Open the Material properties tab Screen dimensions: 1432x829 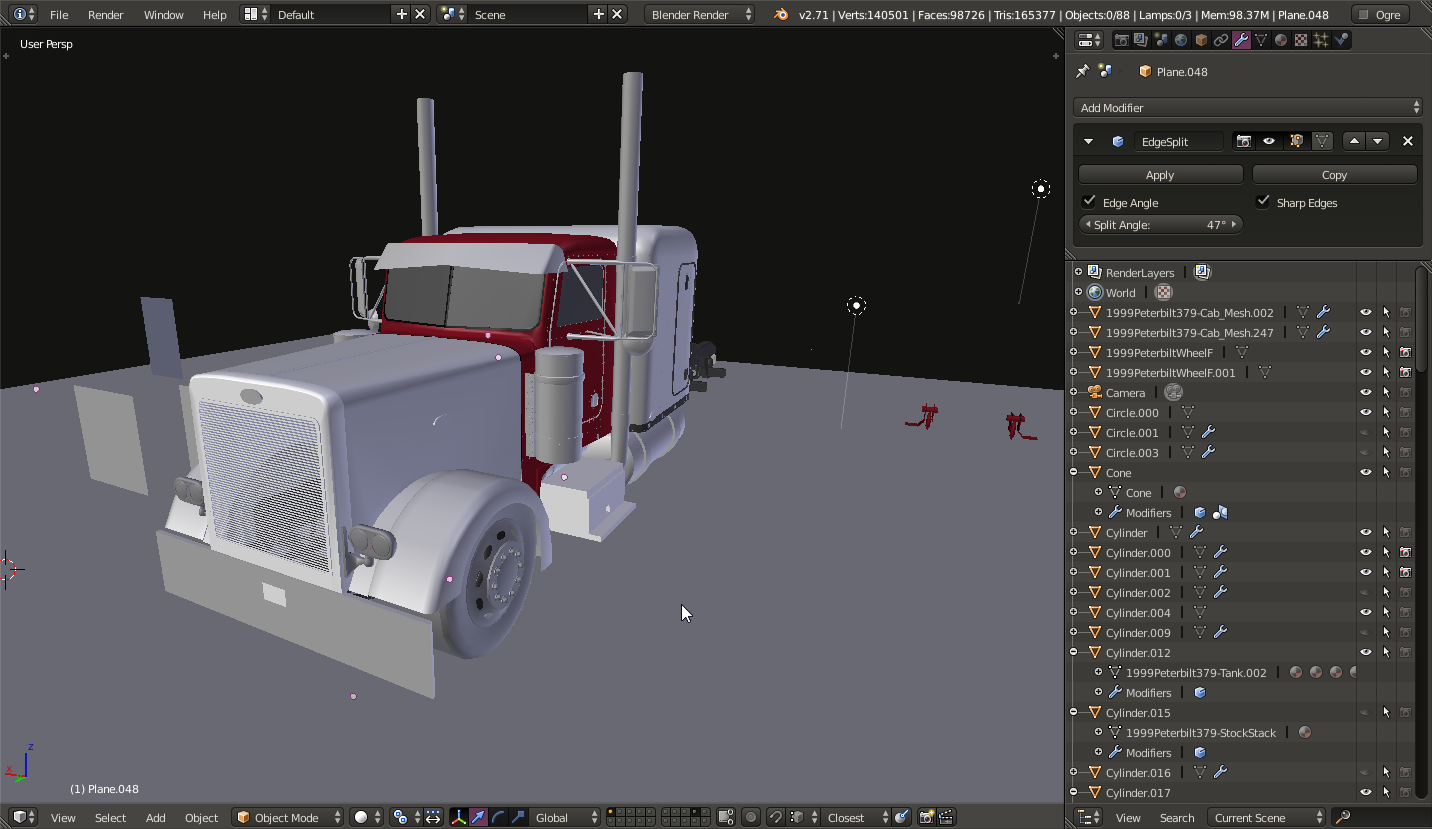[1281, 40]
